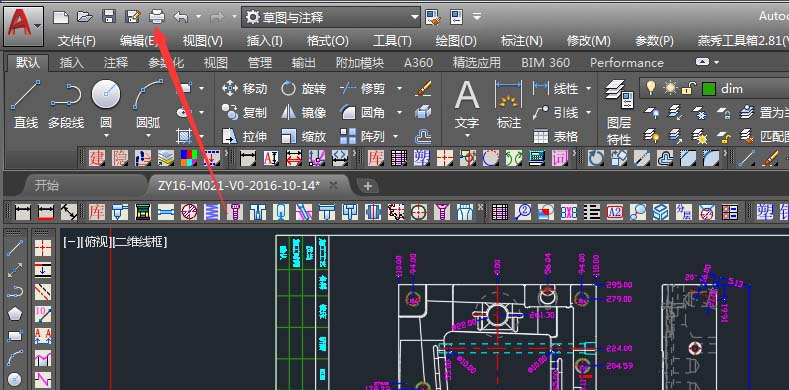Screen dimensions: 789x390
Task: Select the Polyline (多段线) tool
Action: point(66,105)
